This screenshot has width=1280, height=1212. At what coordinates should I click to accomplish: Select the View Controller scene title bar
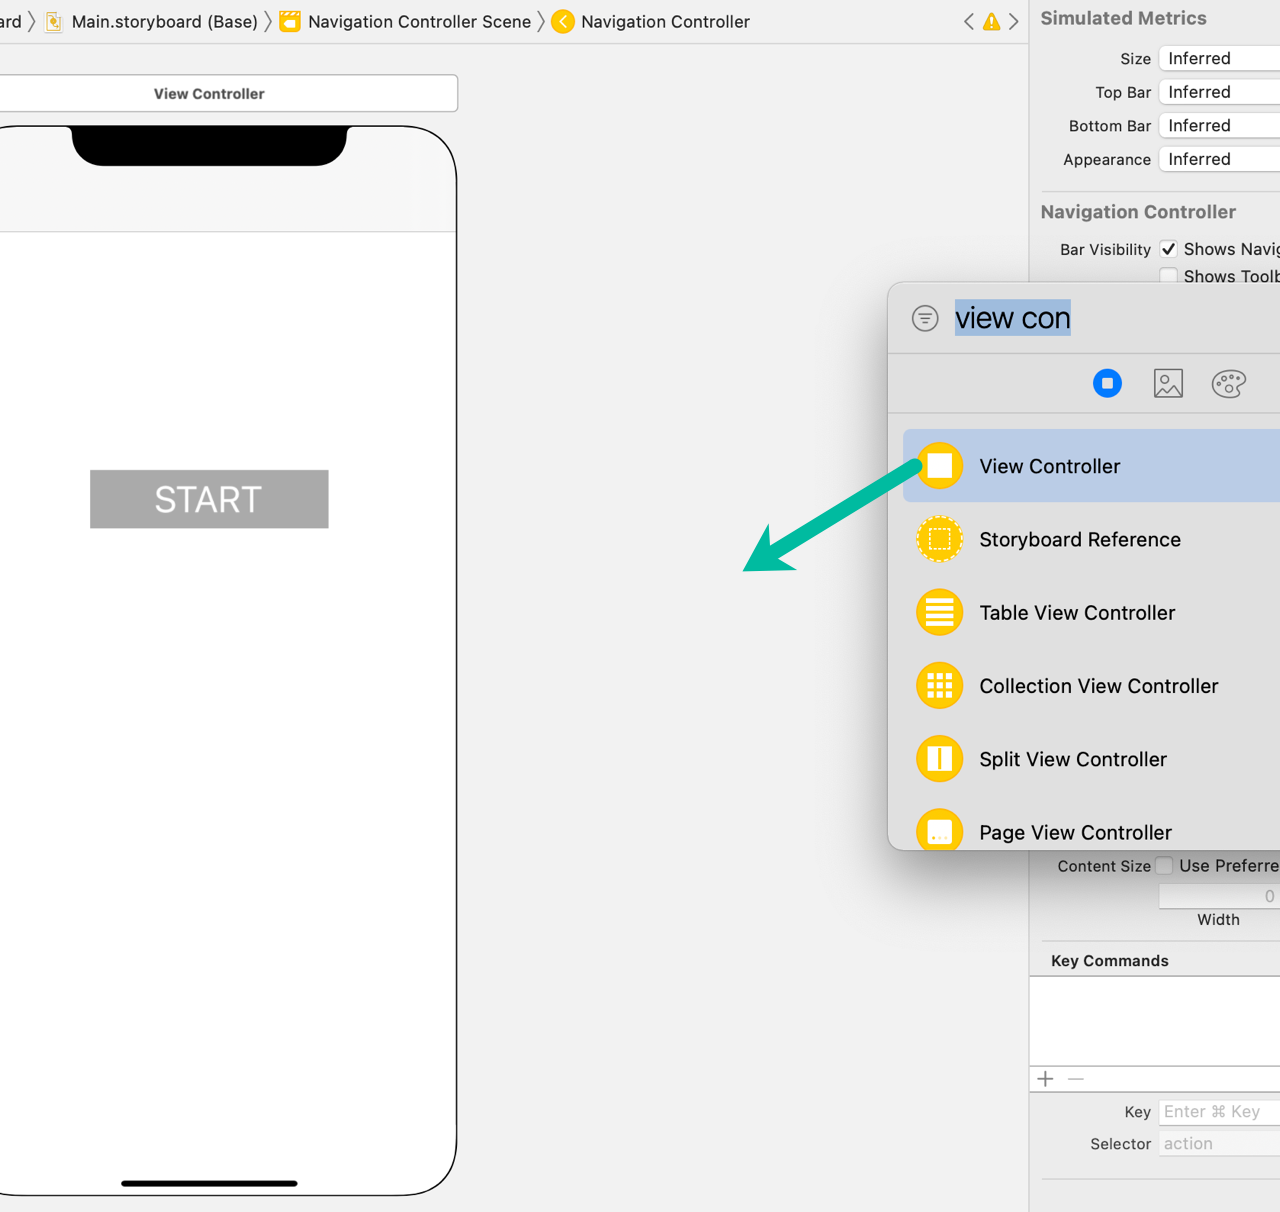[x=228, y=93]
